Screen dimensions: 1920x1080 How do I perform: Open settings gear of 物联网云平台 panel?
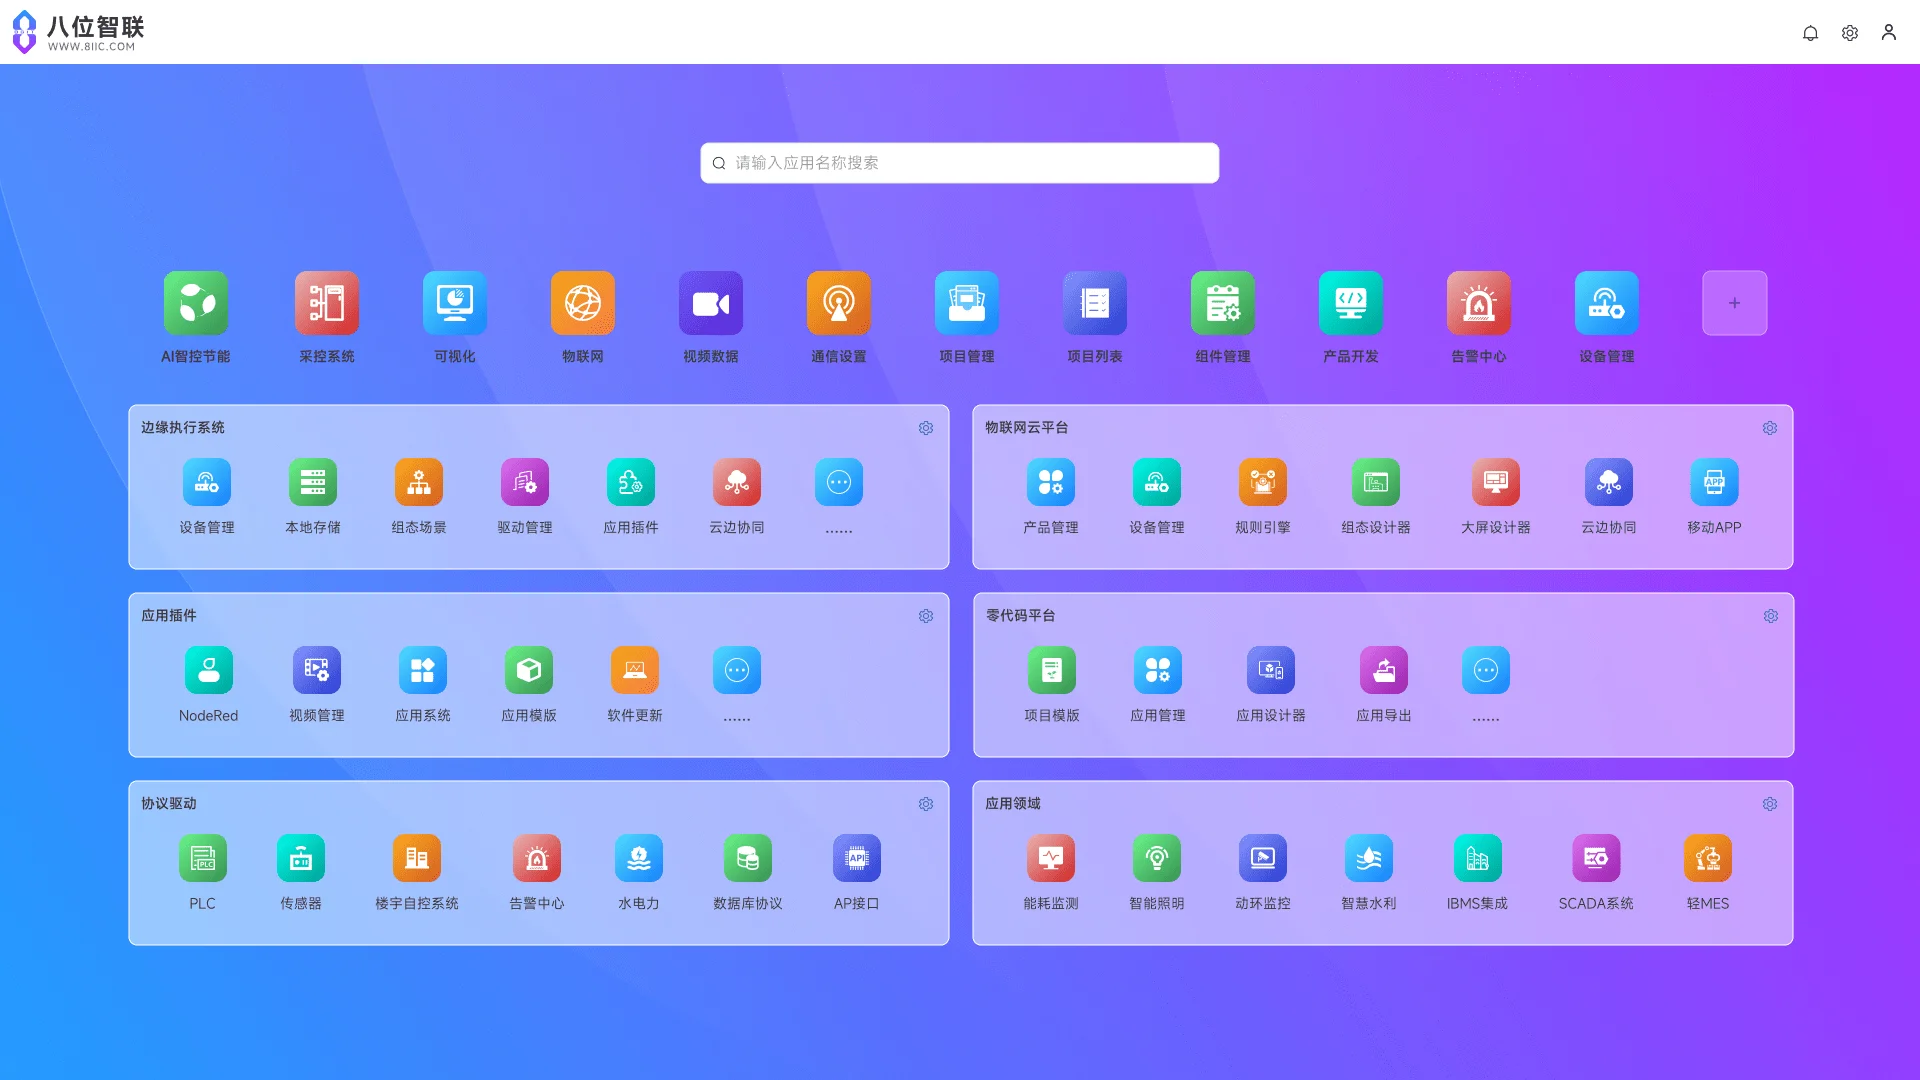[x=1770, y=428]
